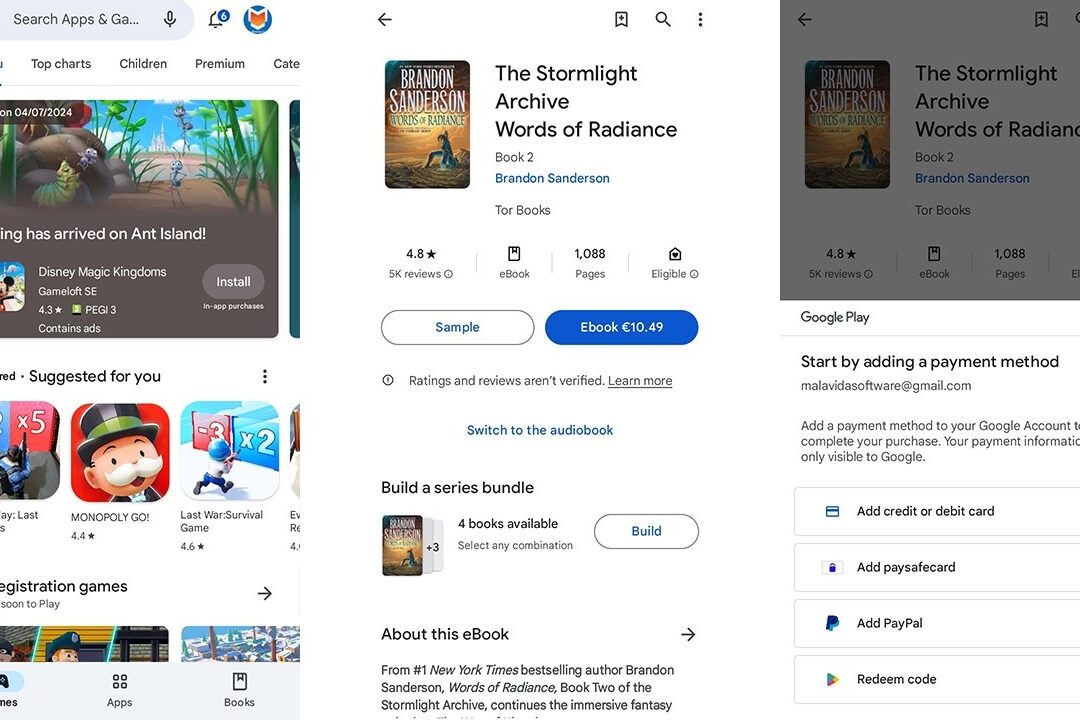1080x720 pixels.
Task: Select Add credit or debit card
Action: coord(937,511)
